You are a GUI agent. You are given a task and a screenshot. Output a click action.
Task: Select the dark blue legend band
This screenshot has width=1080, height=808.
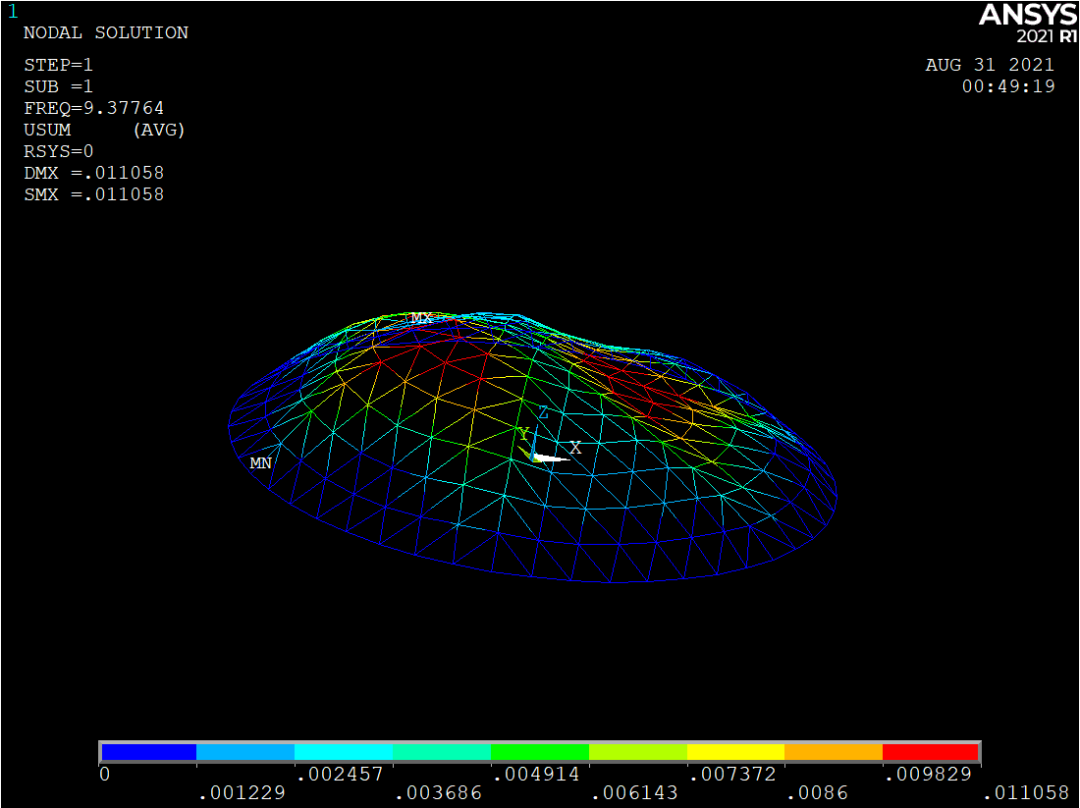[148, 752]
